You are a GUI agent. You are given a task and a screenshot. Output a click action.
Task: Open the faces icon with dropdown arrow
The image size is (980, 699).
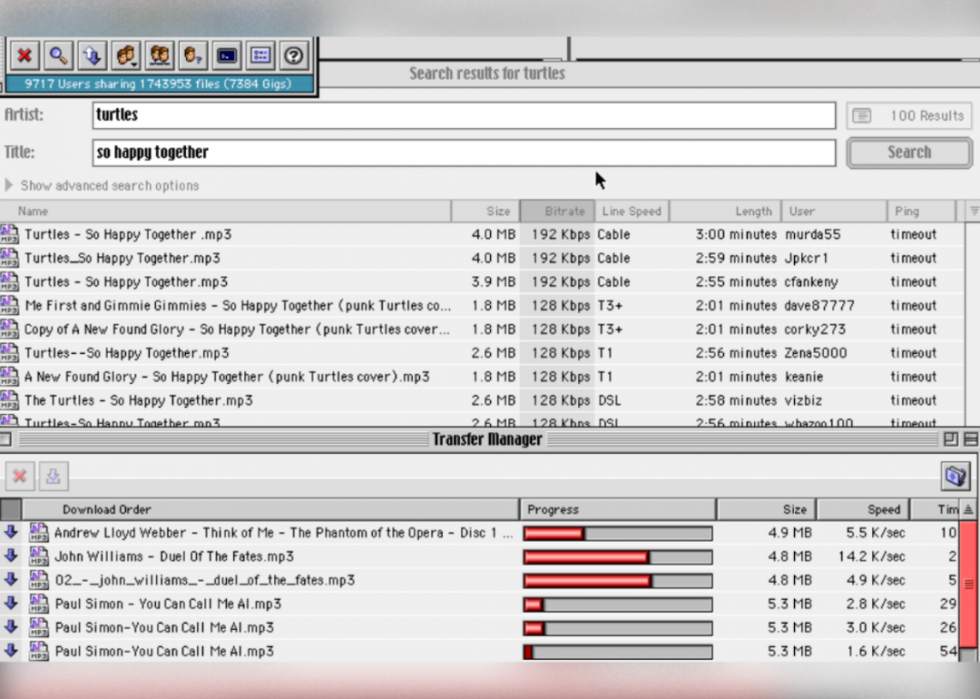[126, 56]
